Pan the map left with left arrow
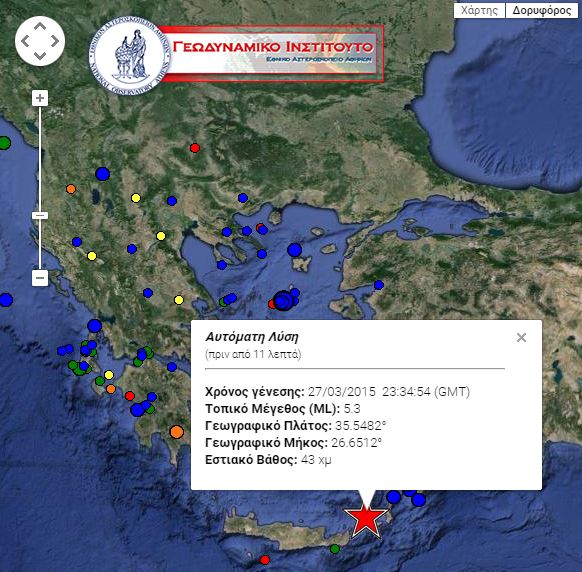 click(25, 41)
